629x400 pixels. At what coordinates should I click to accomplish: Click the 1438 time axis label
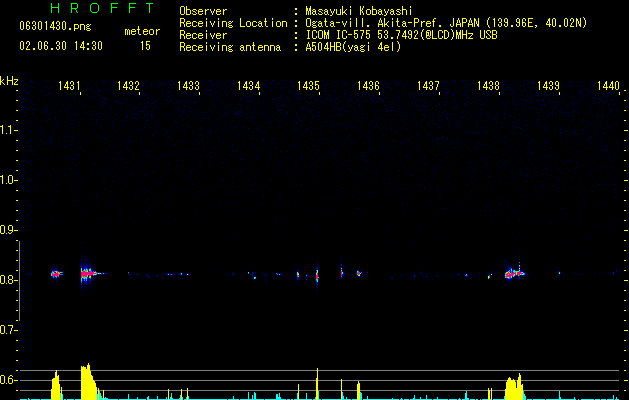click(x=488, y=85)
